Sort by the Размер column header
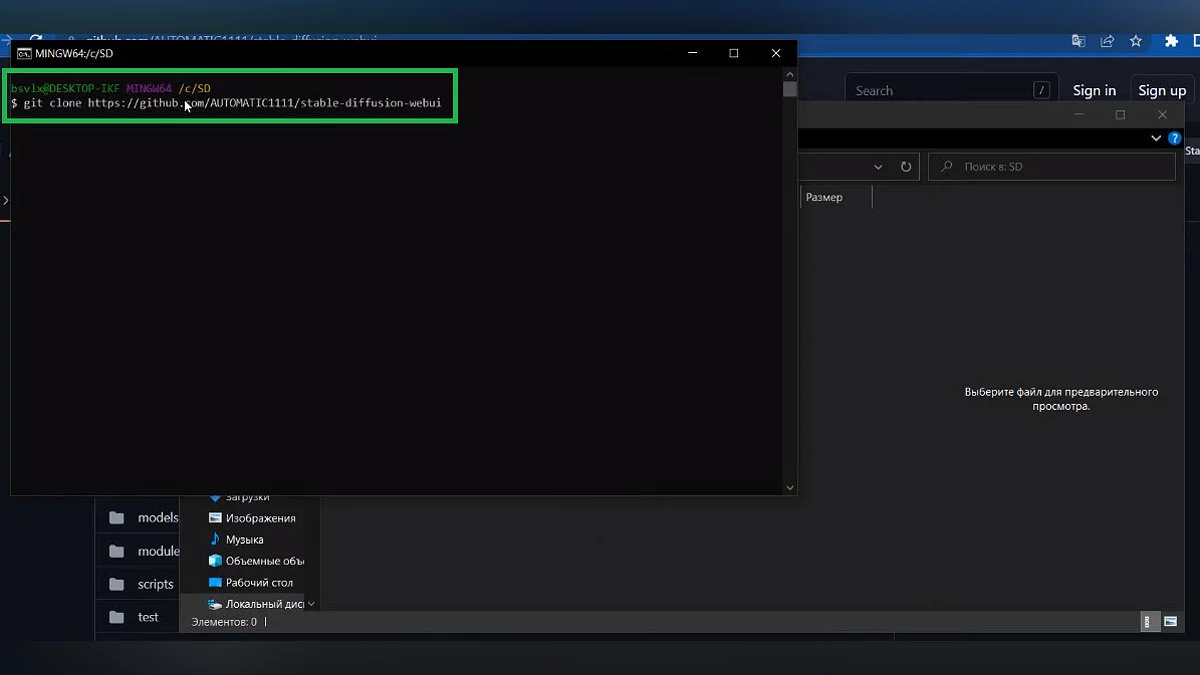Screen dimensions: 1200x675 [824, 197]
